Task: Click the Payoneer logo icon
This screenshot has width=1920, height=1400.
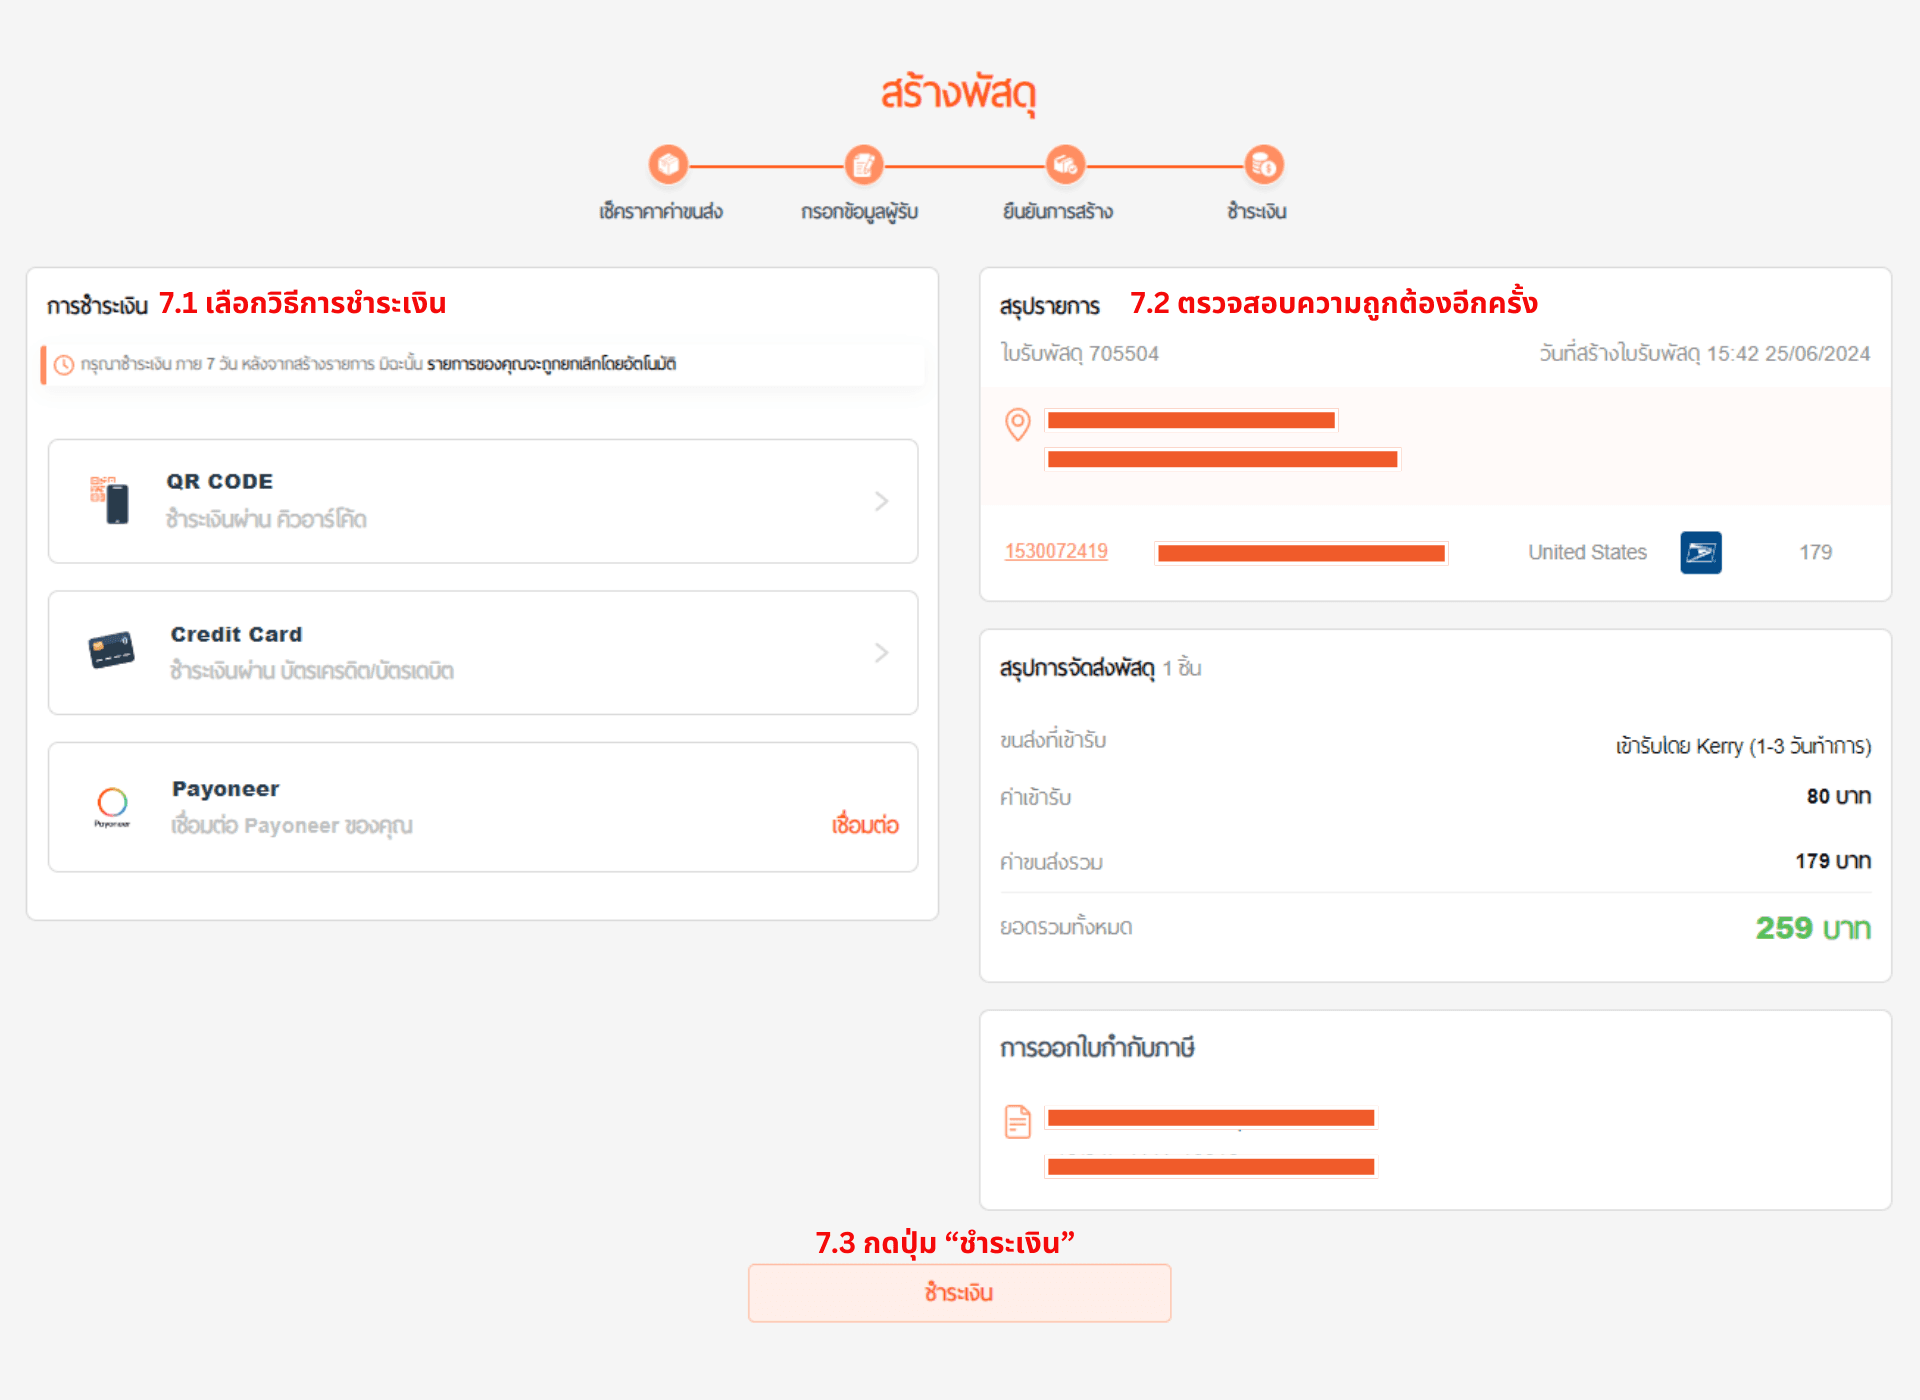Action: click(x=112, y=805)
